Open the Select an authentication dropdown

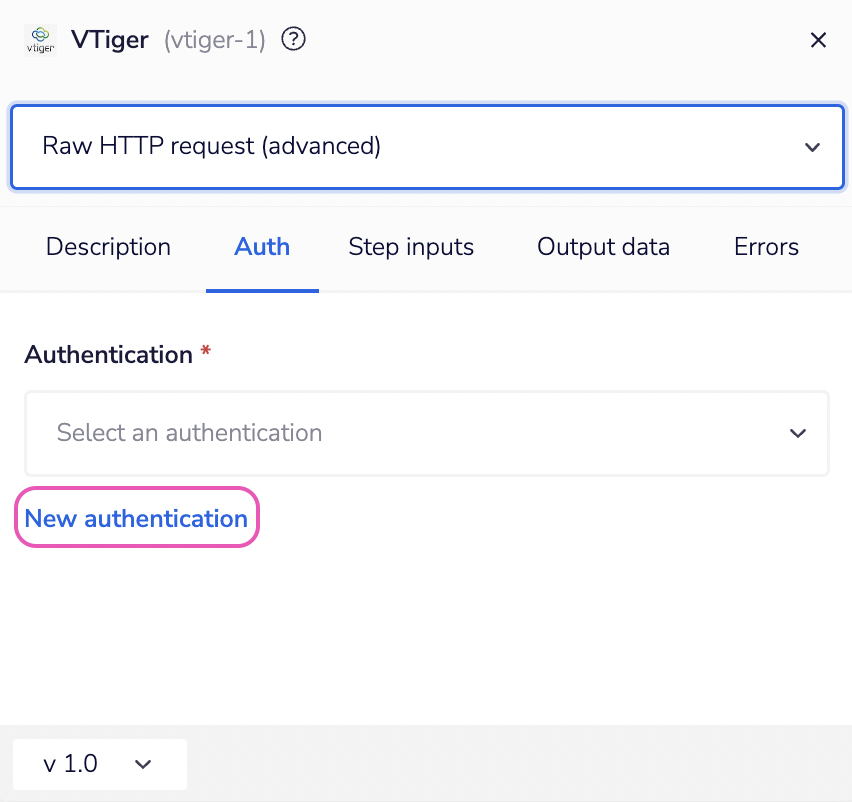pos(426,433)
